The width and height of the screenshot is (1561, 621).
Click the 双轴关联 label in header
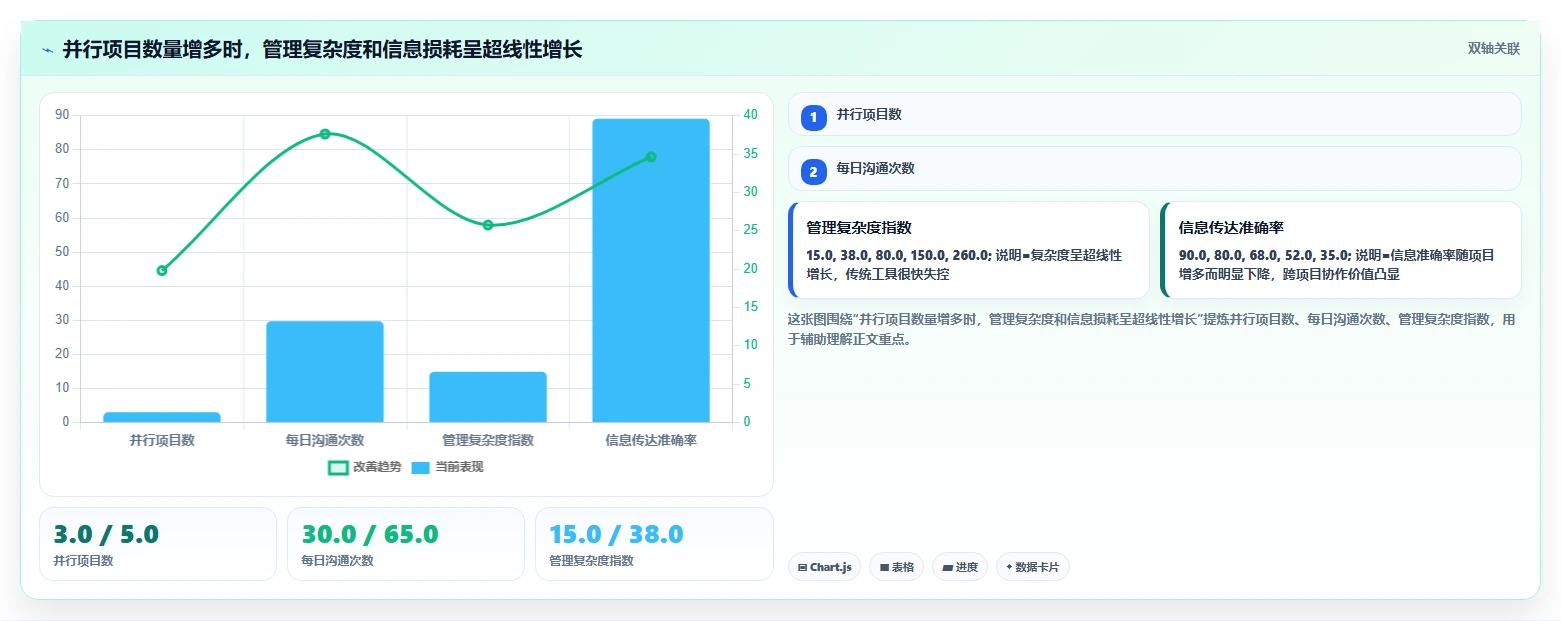pyautogui.click(x=1493, y=49)
